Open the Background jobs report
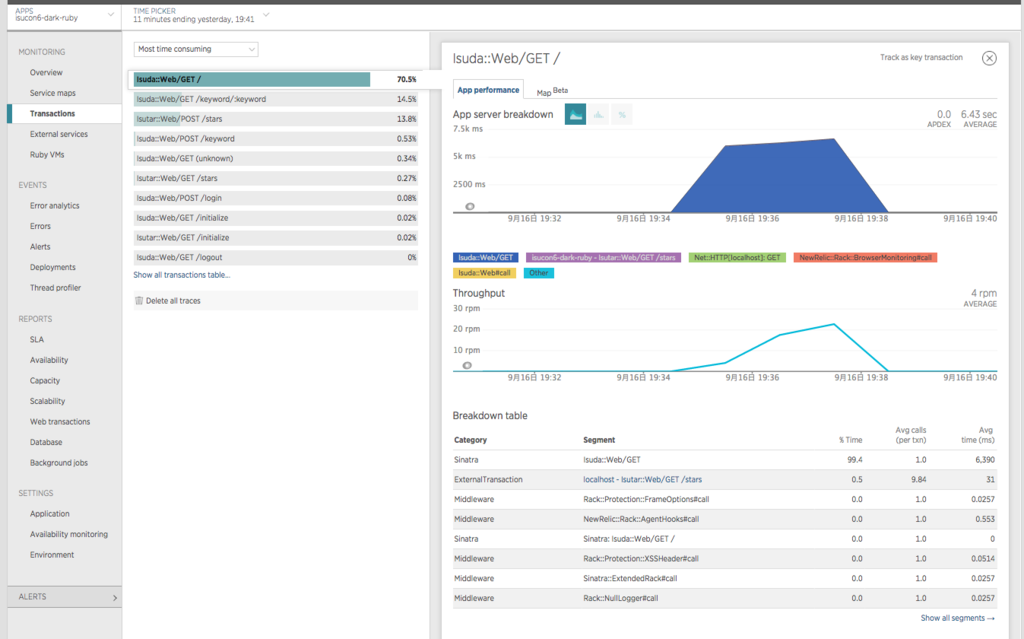This screenshot has width=1024, height=639. click(x=58, y=463)
